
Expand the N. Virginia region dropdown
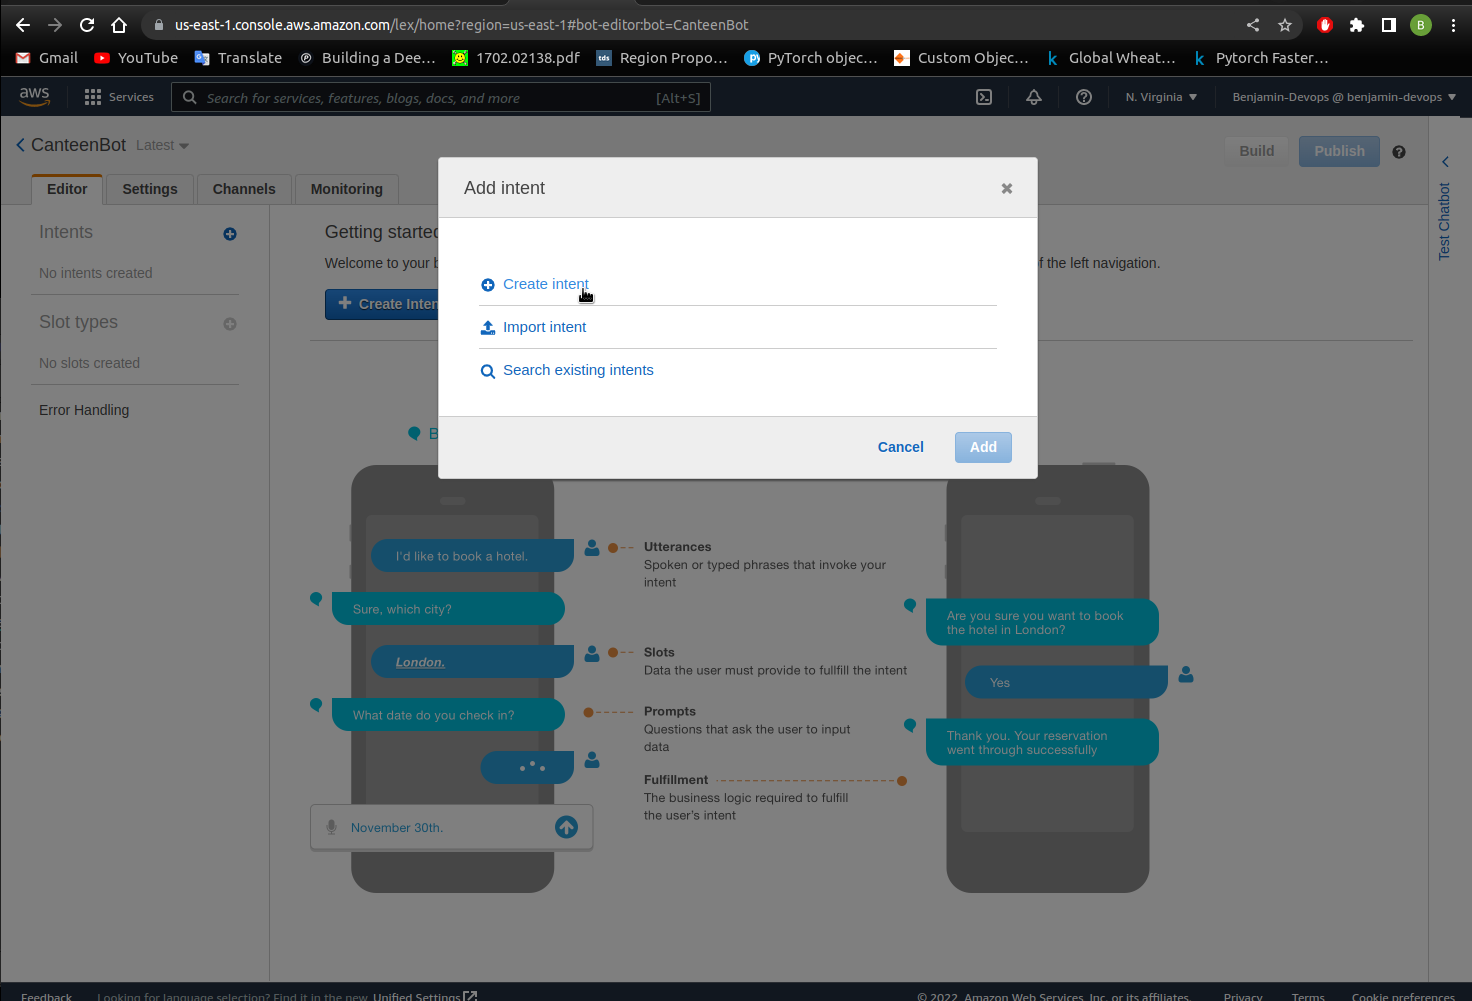coord(1161,97)
